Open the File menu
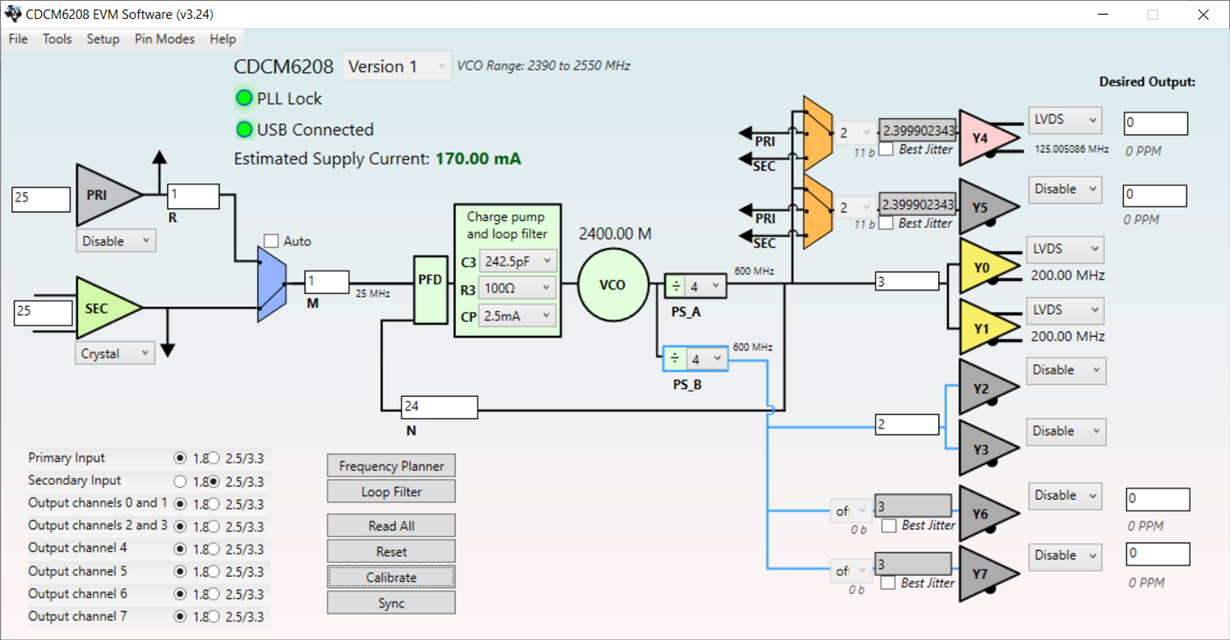 pos(18,39)
